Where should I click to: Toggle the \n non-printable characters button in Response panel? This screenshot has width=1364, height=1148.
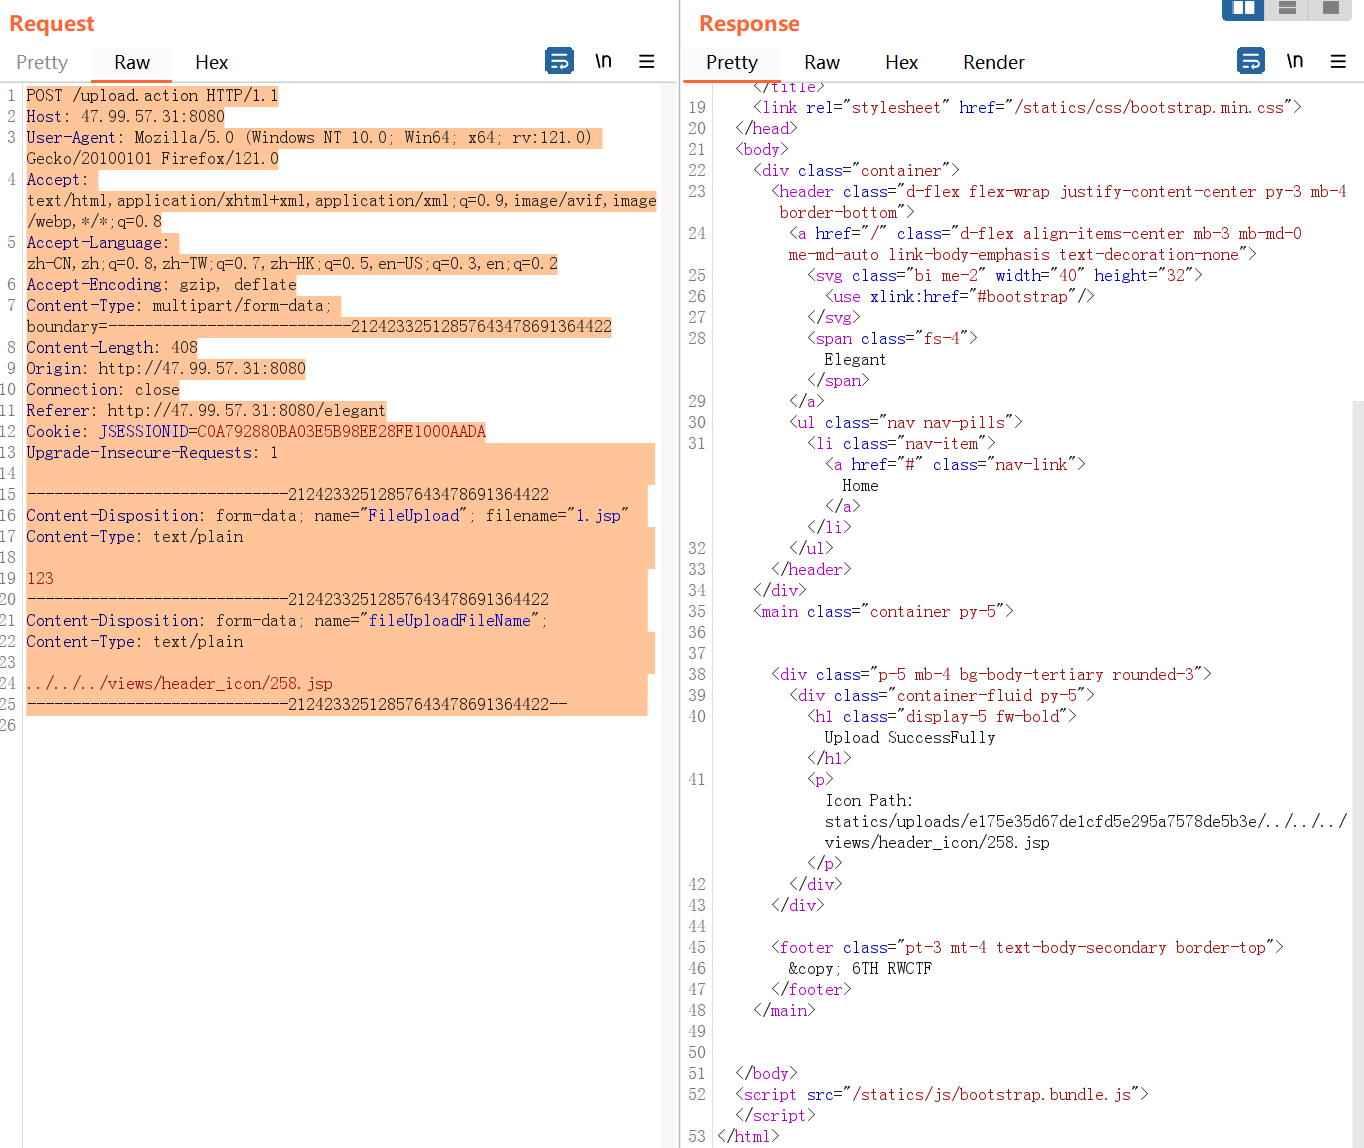1295,61
